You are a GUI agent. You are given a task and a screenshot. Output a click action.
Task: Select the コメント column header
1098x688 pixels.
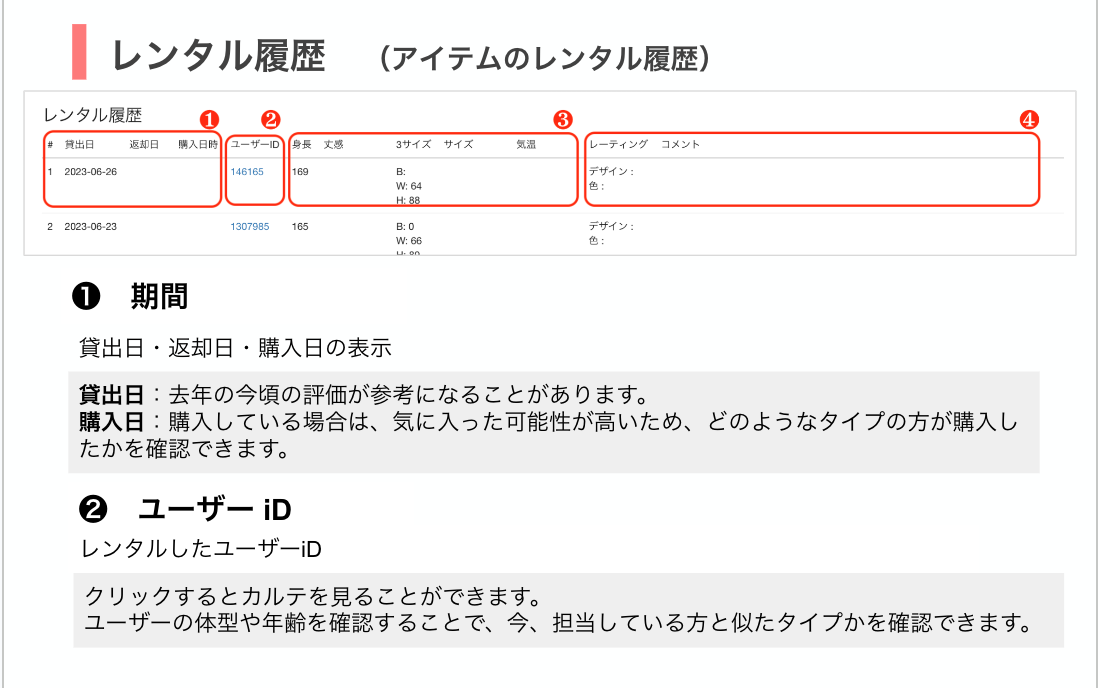coord(681,145)
